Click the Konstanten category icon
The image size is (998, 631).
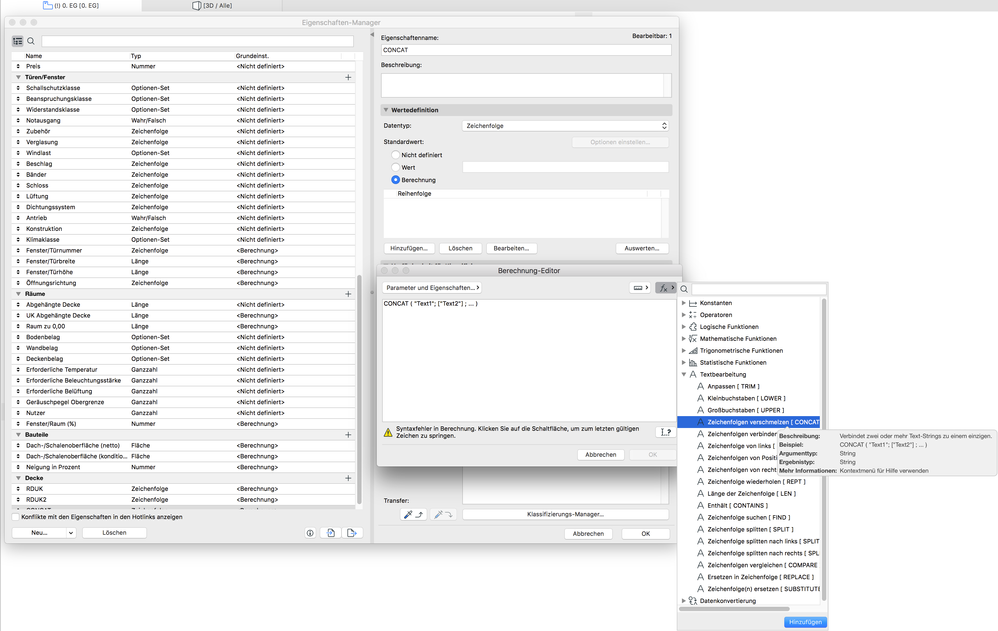click(693, 303)
